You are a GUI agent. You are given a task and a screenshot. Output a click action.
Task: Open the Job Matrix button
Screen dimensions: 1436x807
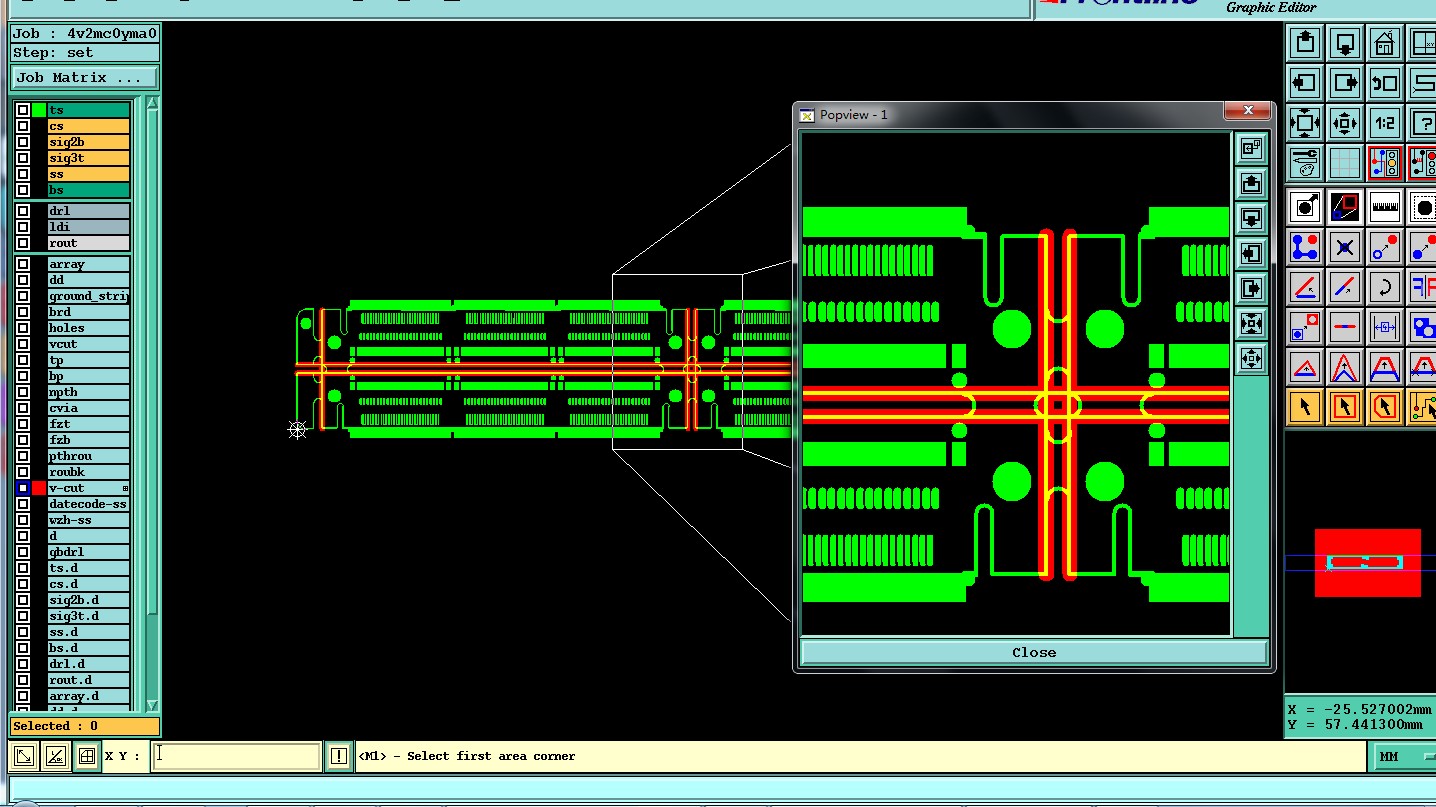tap(85, 77)
